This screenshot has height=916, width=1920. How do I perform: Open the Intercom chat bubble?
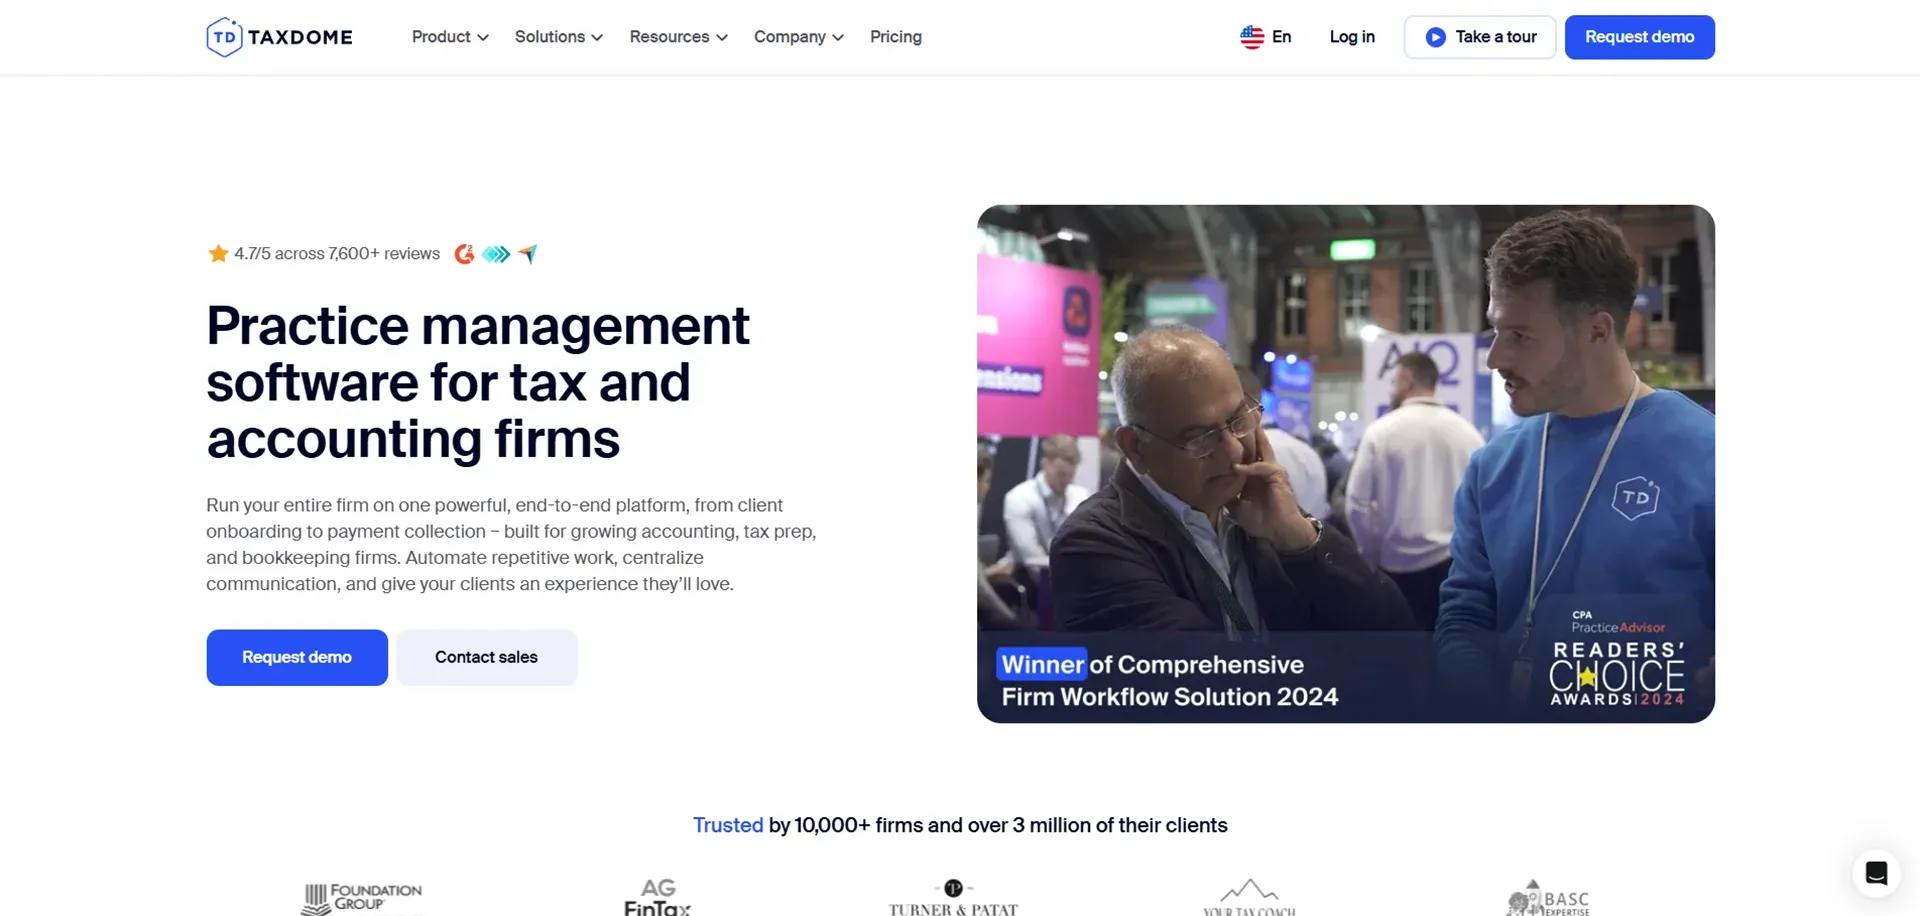pos(1876,872)
